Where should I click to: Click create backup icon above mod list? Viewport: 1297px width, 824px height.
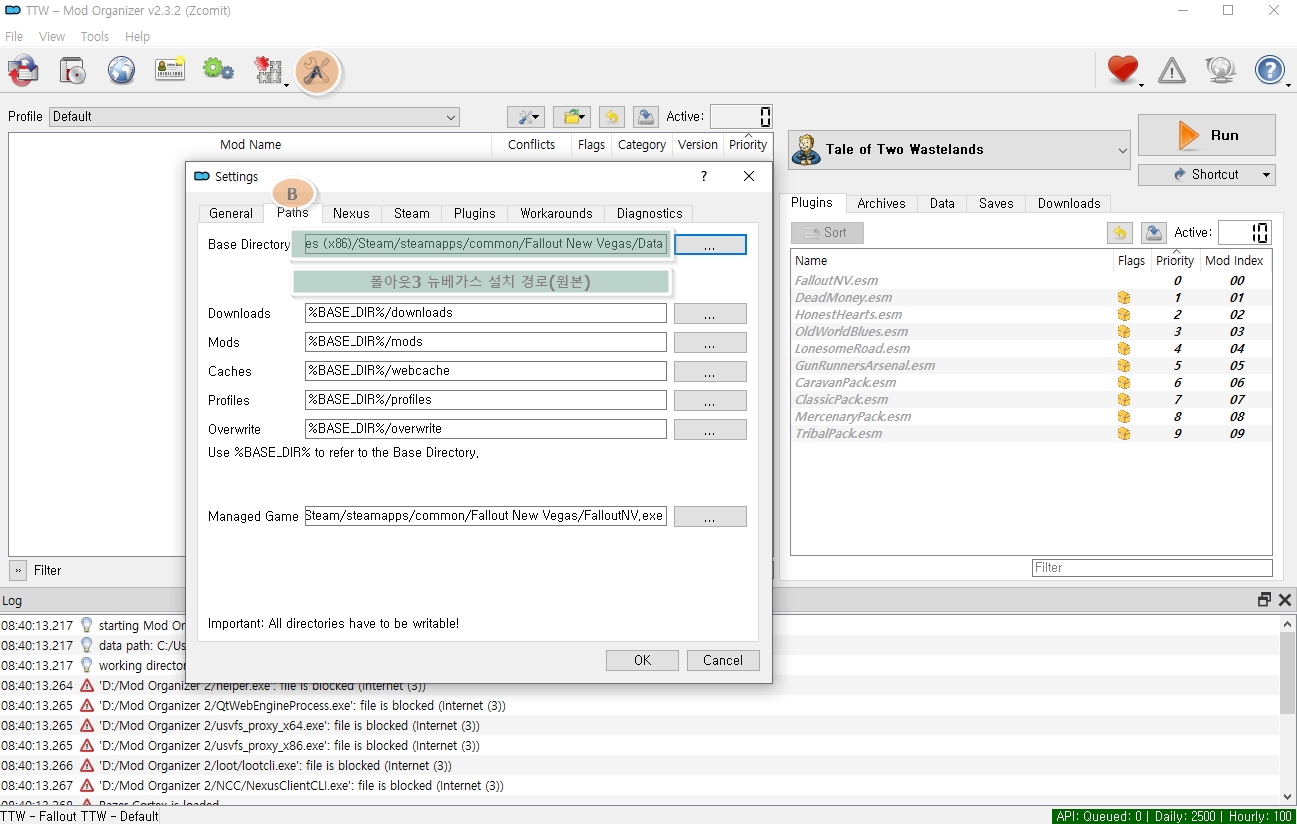646,117
